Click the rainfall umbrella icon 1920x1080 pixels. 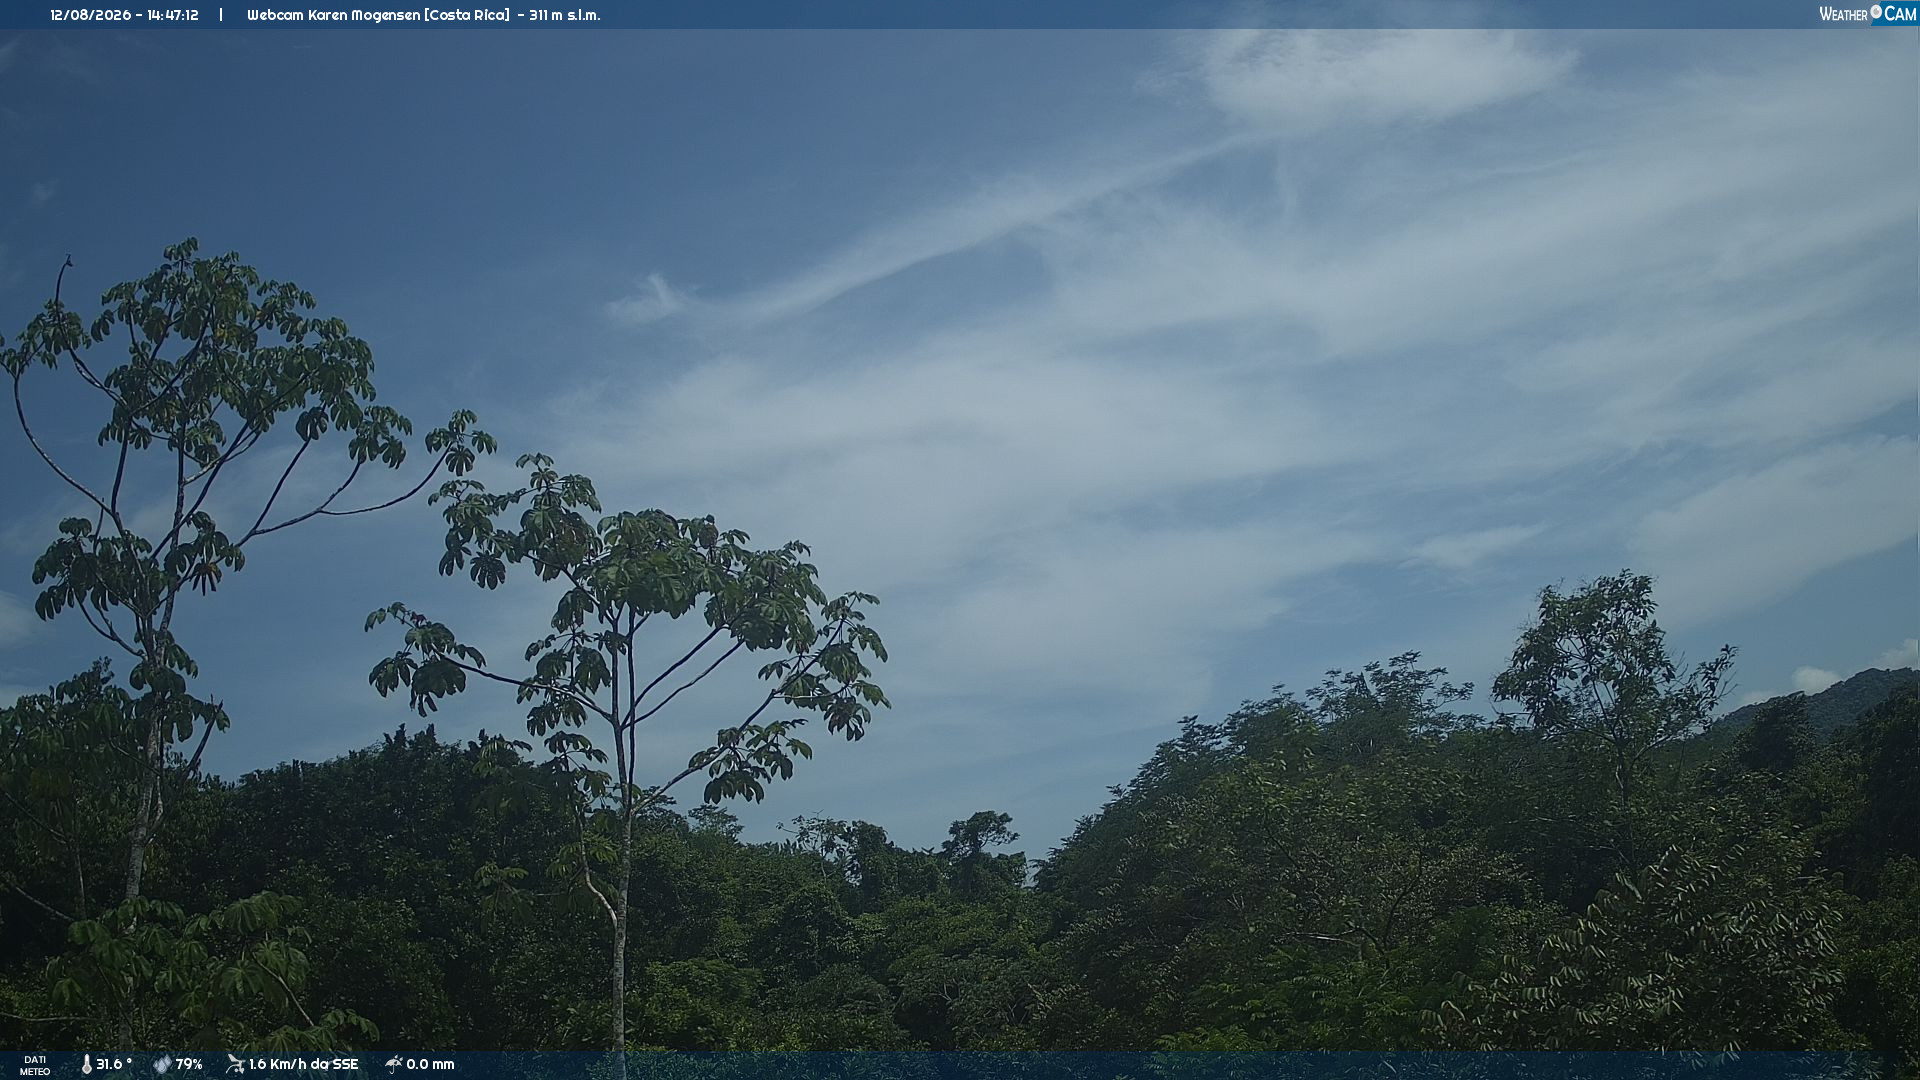393,1064
